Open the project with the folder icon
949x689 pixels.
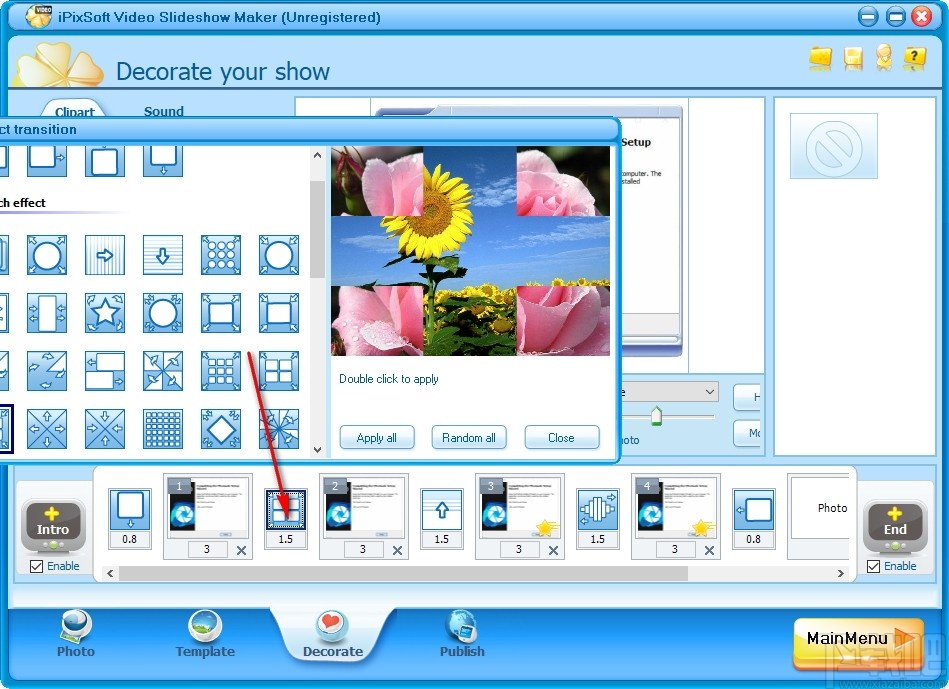(x=820, y=59)
